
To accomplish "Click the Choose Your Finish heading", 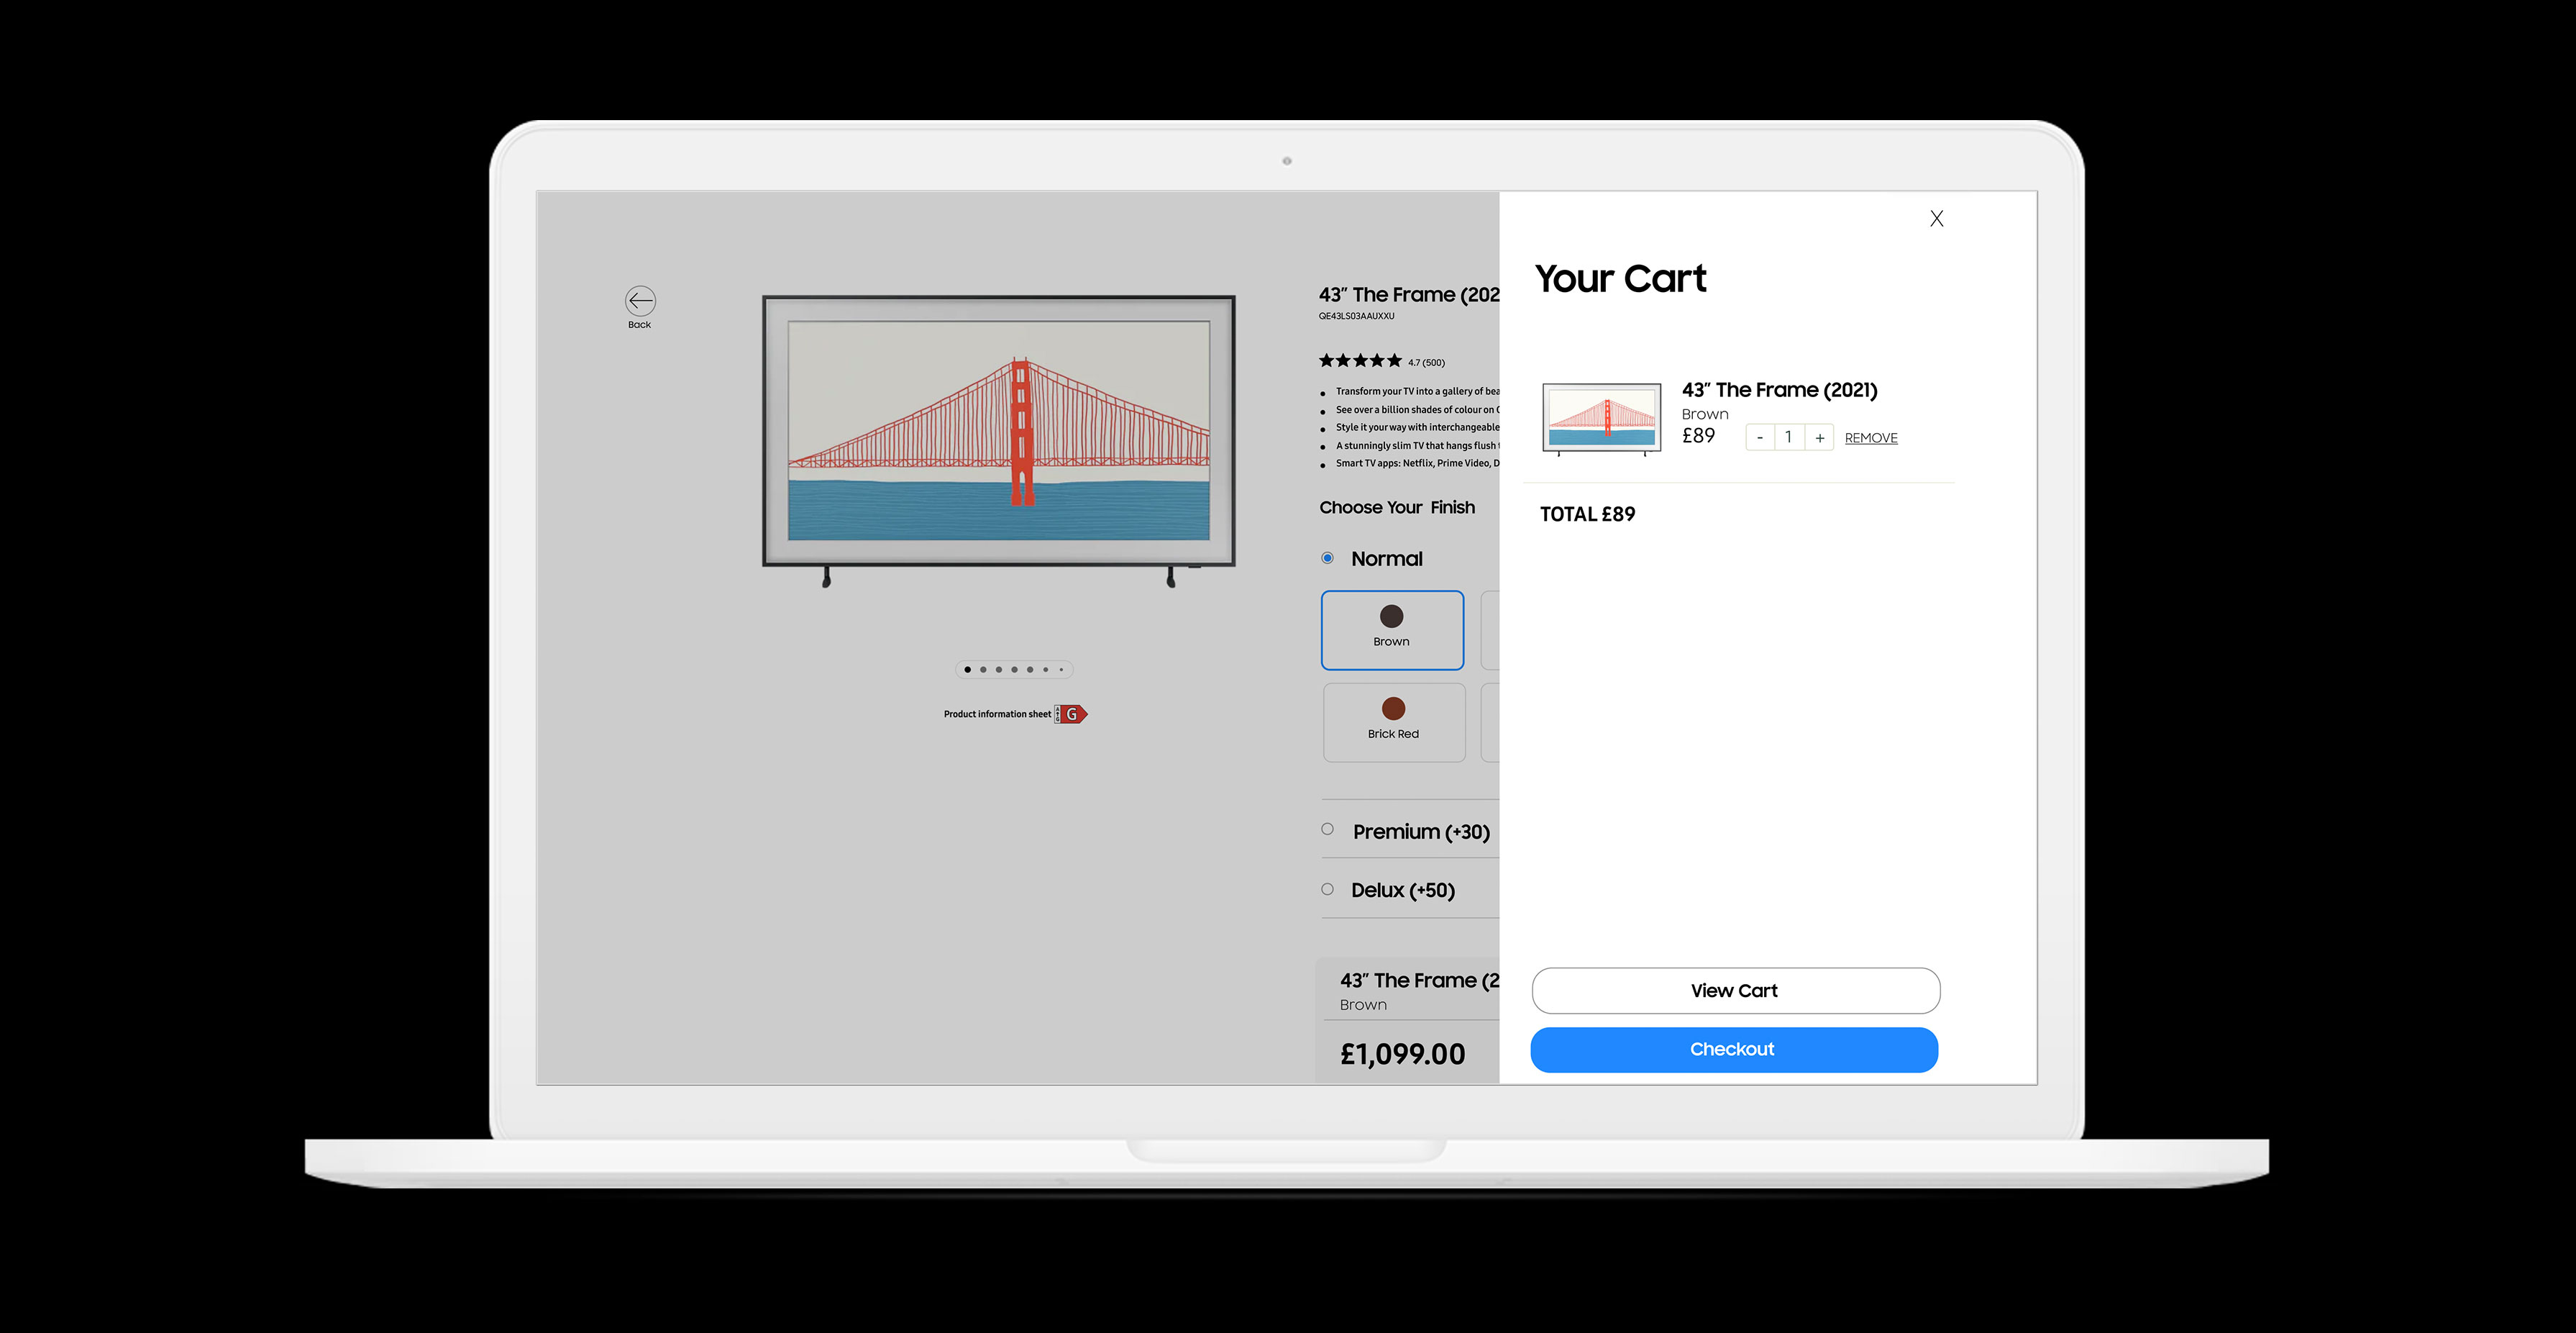I will pyautogui.click(x=1397, y=507).
